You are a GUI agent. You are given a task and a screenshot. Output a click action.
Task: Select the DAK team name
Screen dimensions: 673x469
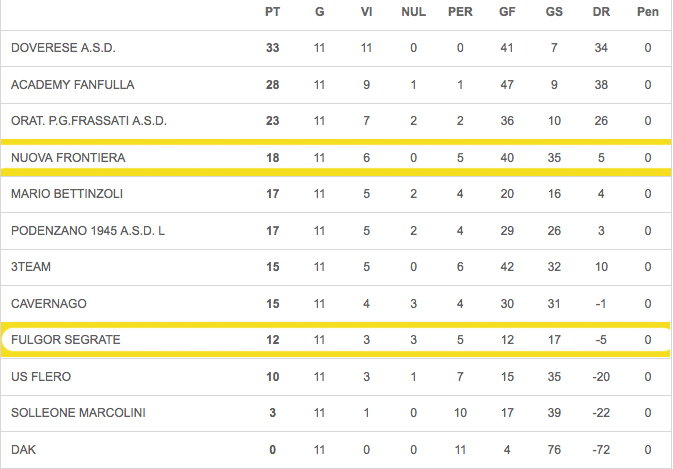tap(23, 450)
